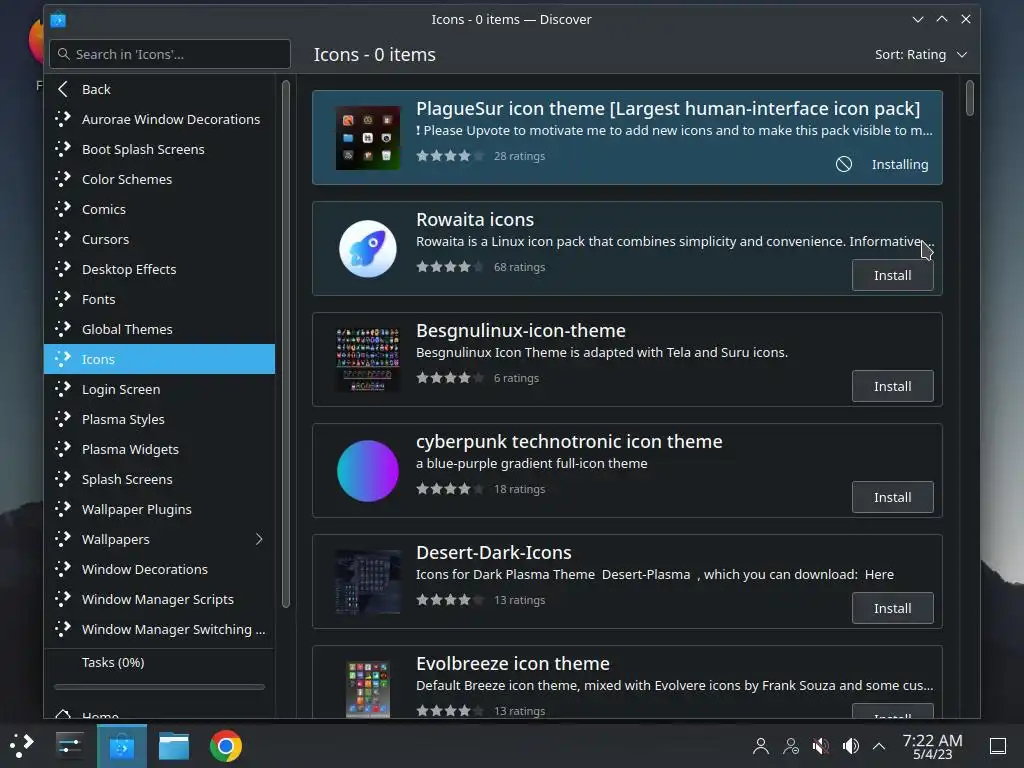1024x768 pixels.
Task: Click the Show Desktop icon in the taskbar
Action: click(x=998, y=746)
